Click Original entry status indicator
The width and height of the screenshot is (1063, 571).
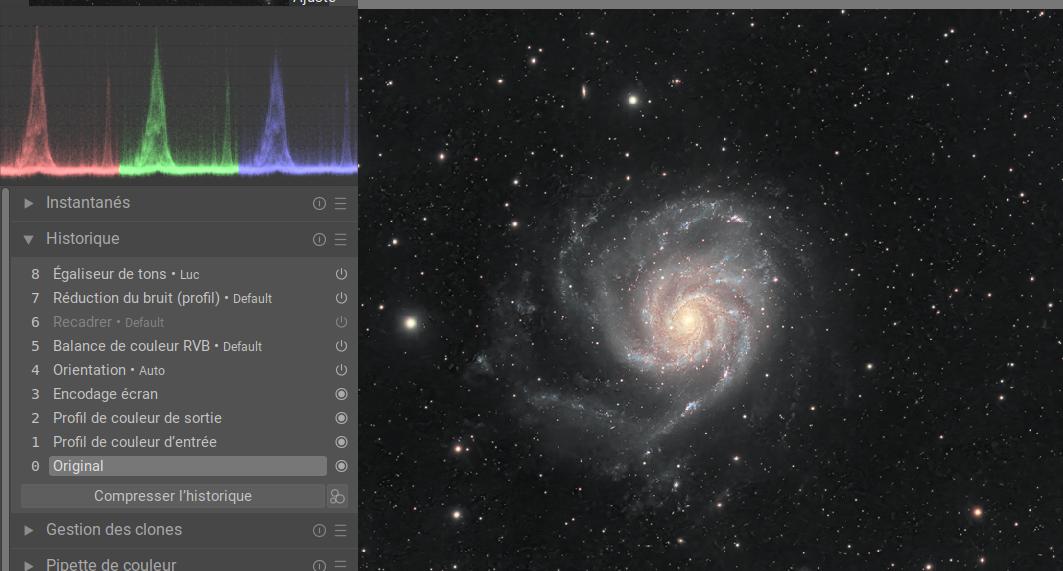341,466
